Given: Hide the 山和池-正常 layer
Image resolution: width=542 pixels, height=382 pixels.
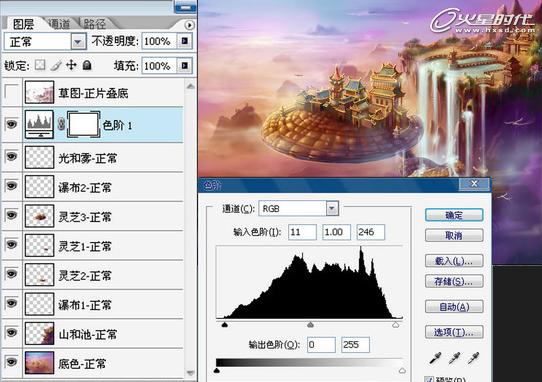Looking at the screenshot, I should (x=12, y=333).
